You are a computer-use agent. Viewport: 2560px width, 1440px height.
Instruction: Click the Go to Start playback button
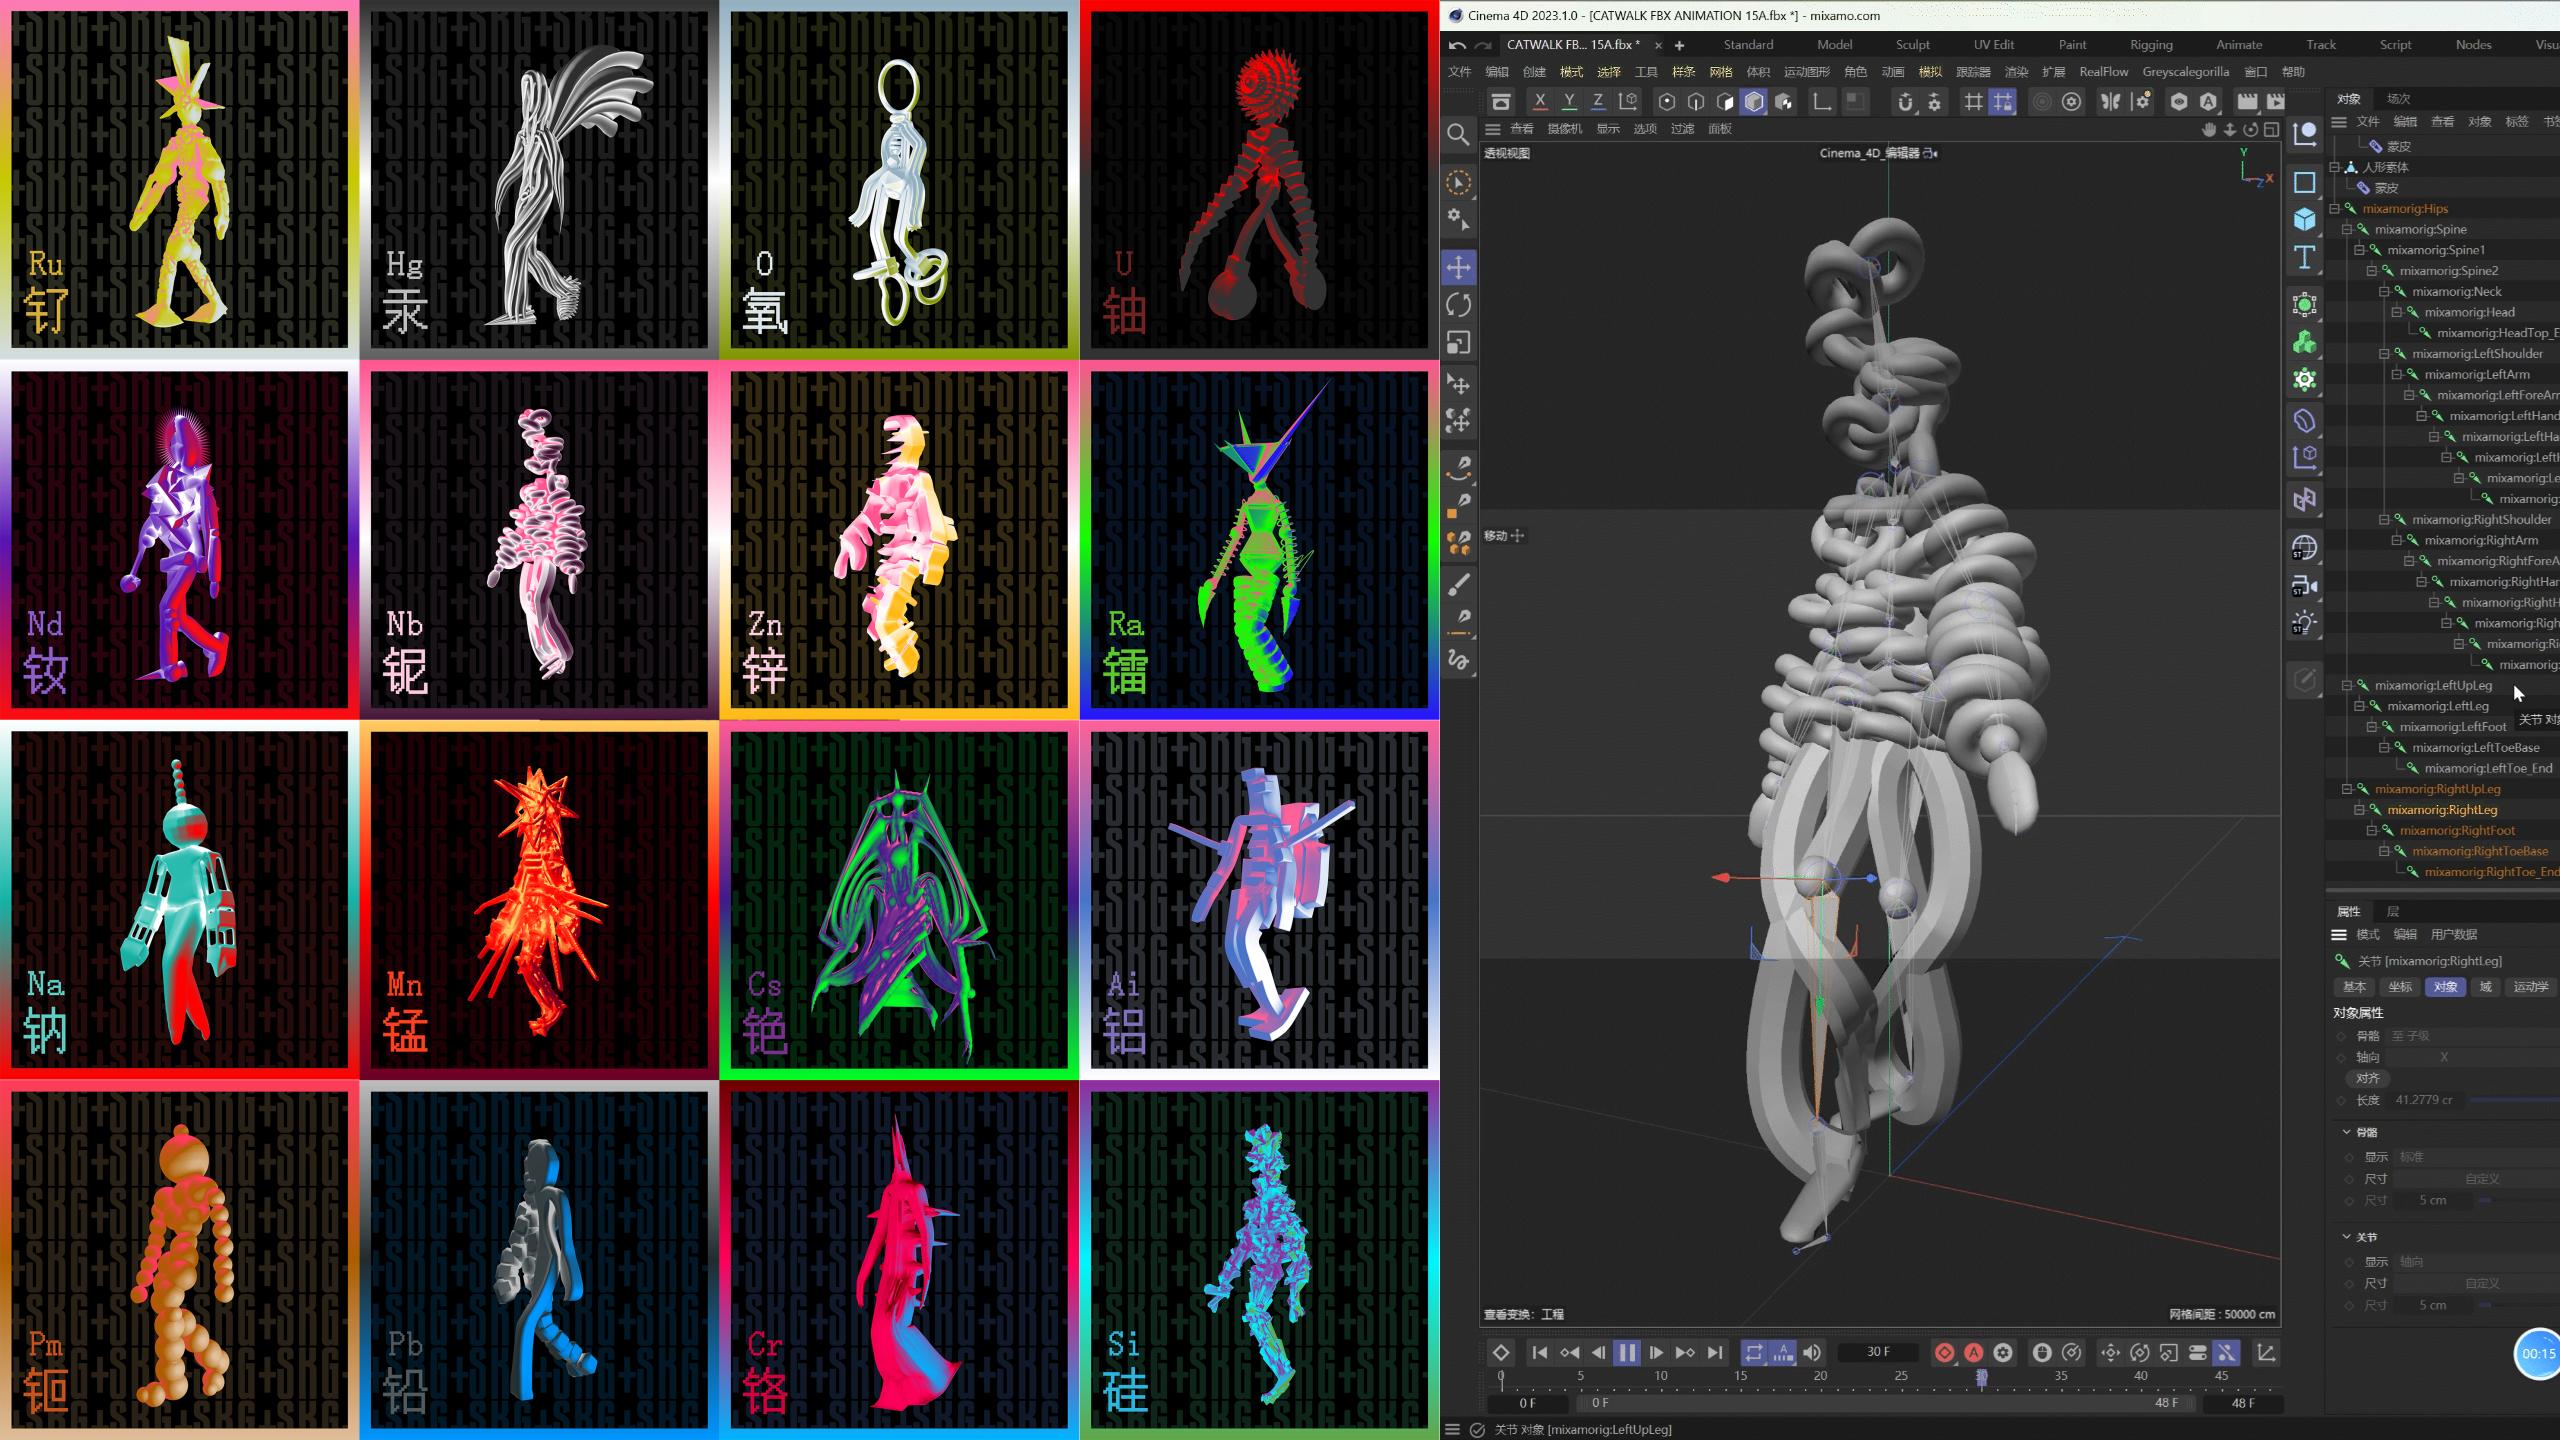[1540, 1352]
